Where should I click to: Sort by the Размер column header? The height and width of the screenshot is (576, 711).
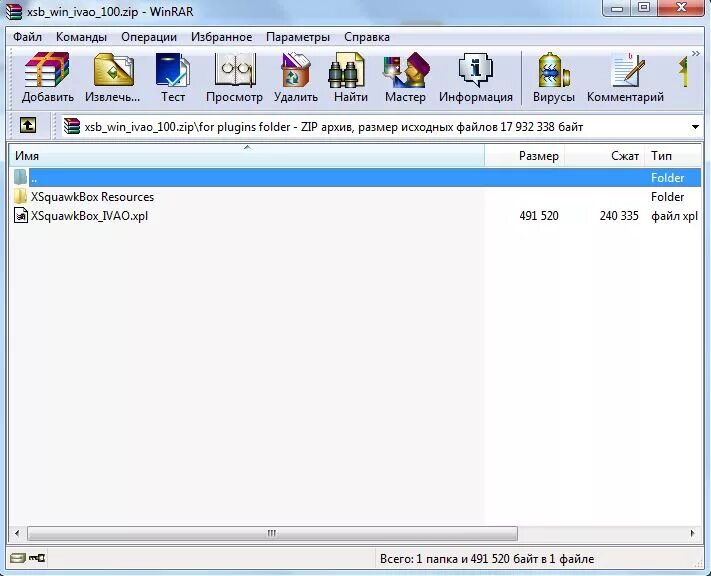tap(525, 156)
